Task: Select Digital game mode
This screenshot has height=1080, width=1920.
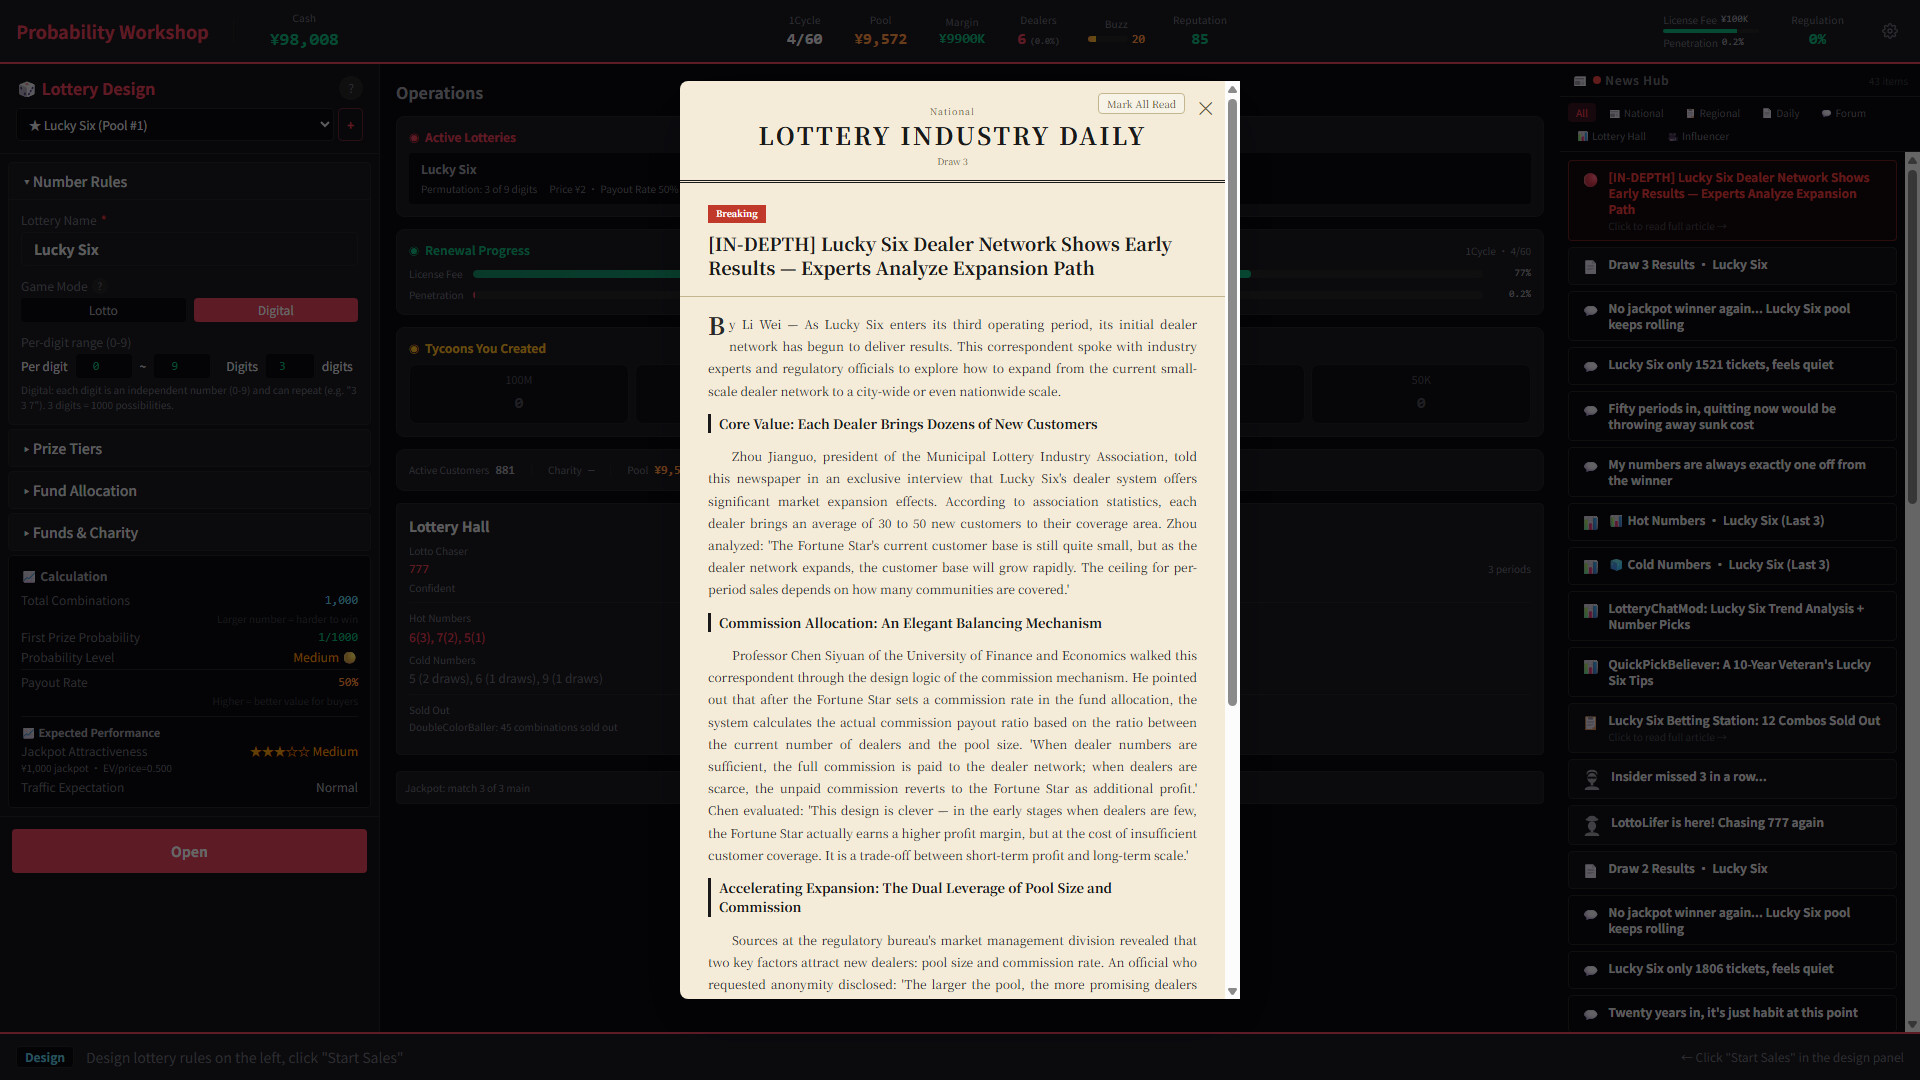Action: [x=275, y=310]
